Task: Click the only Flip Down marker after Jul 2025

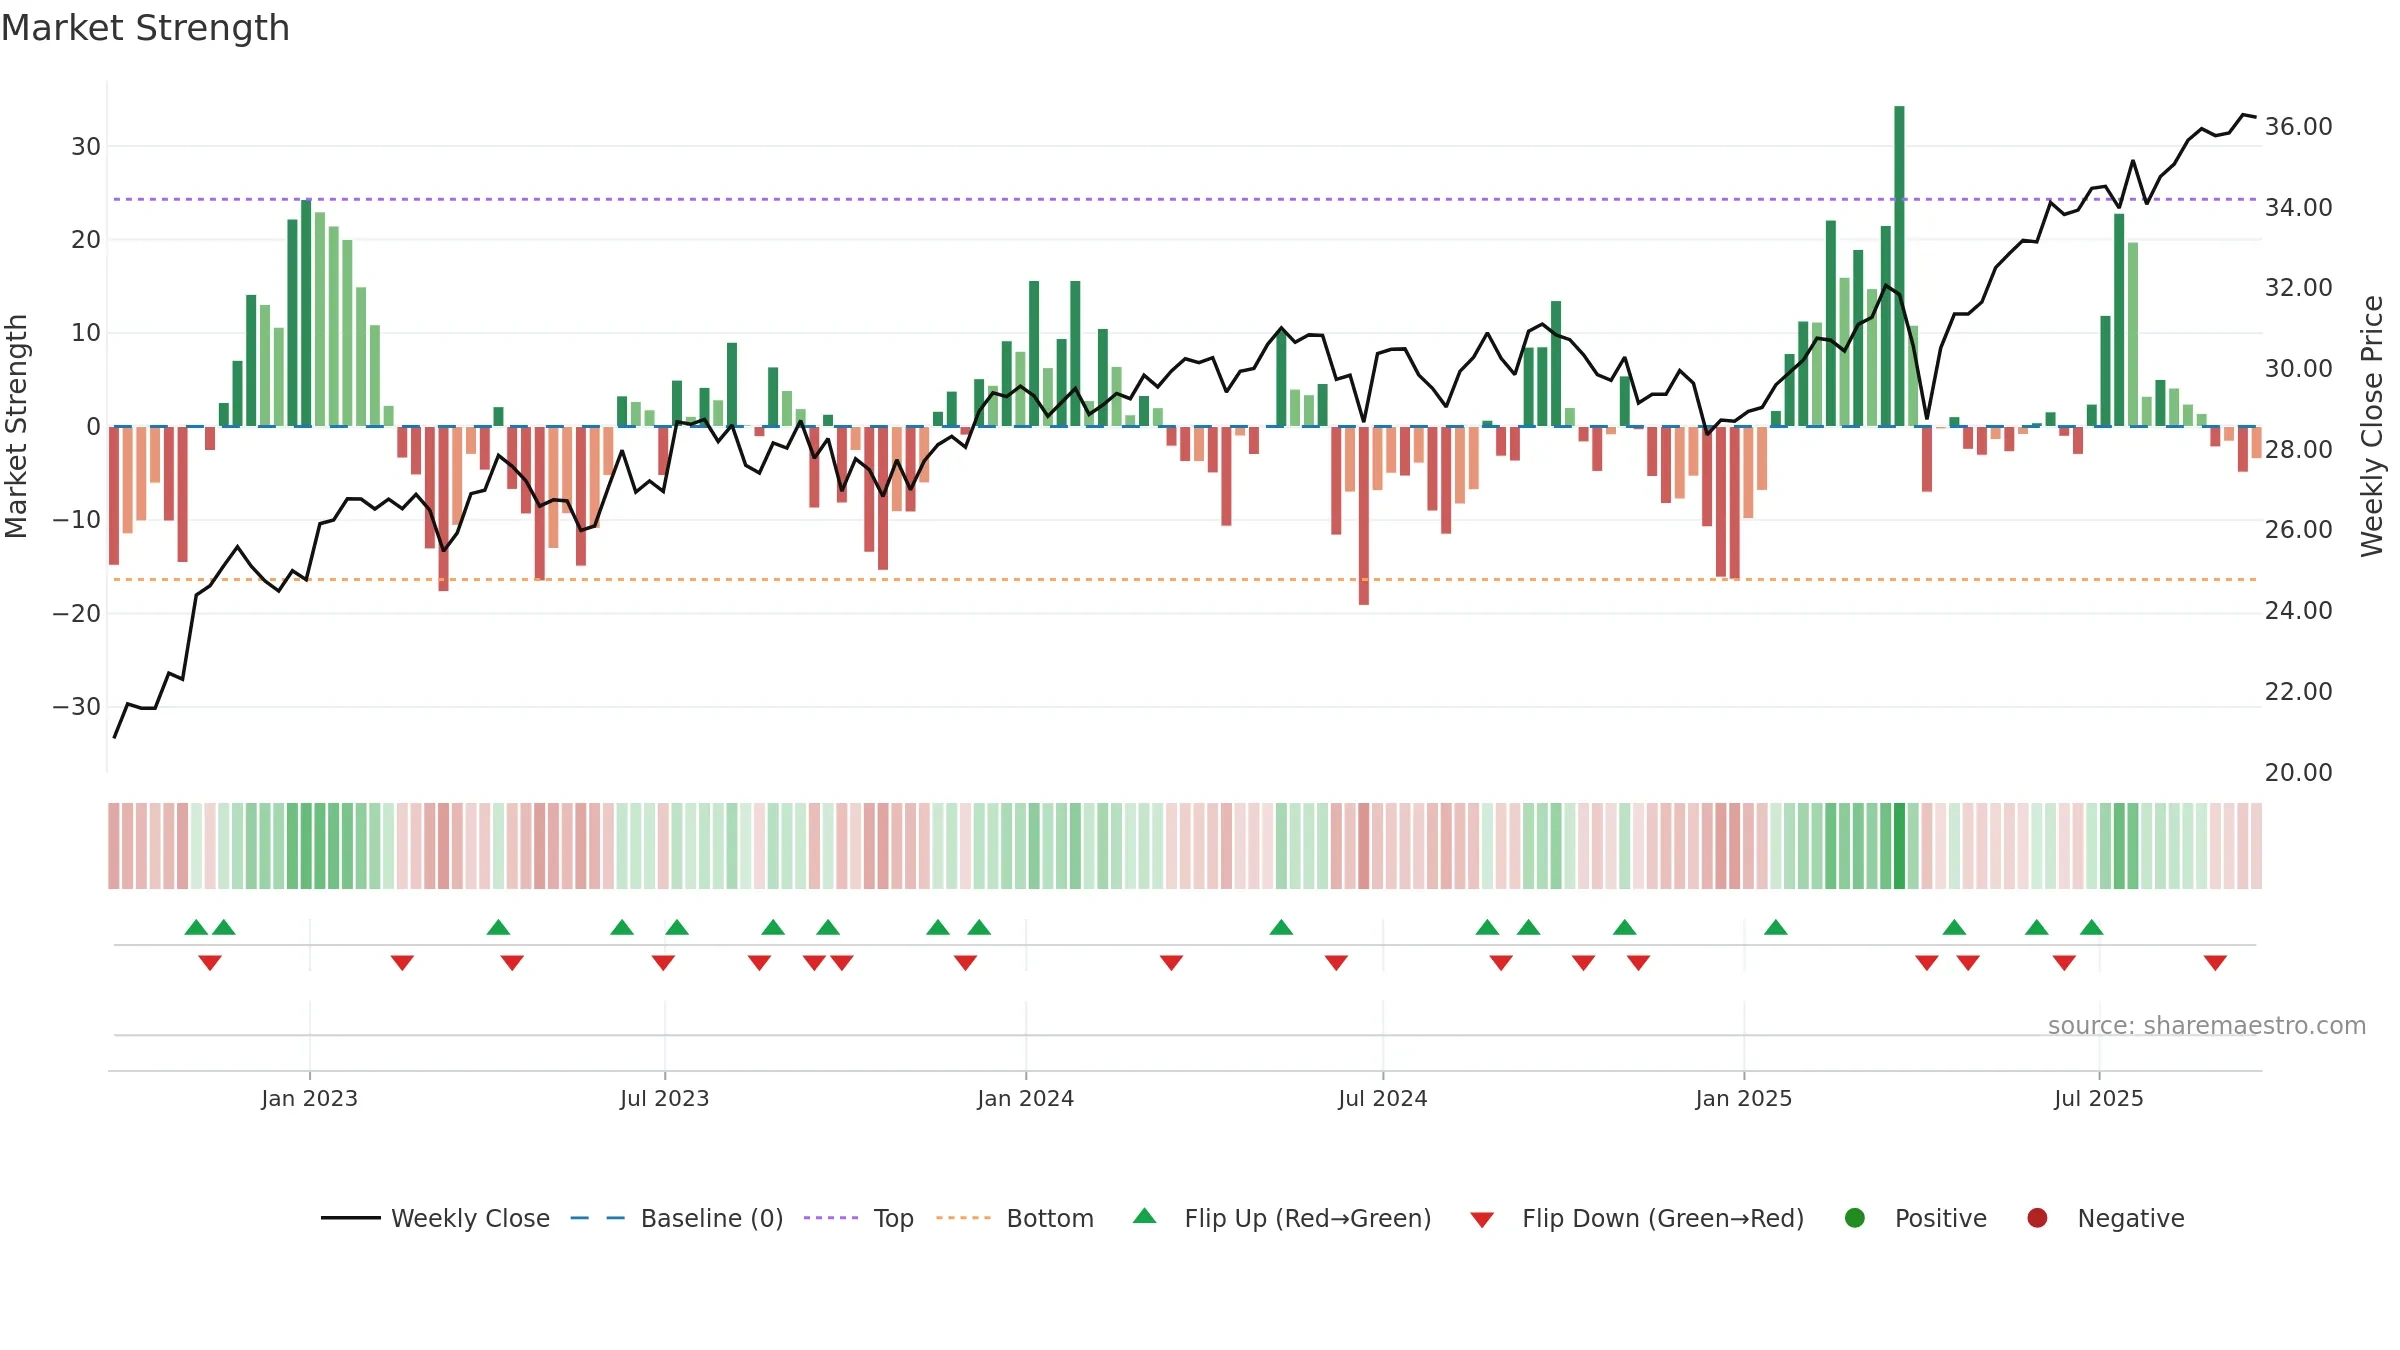Action: (x=2215, y=962)
